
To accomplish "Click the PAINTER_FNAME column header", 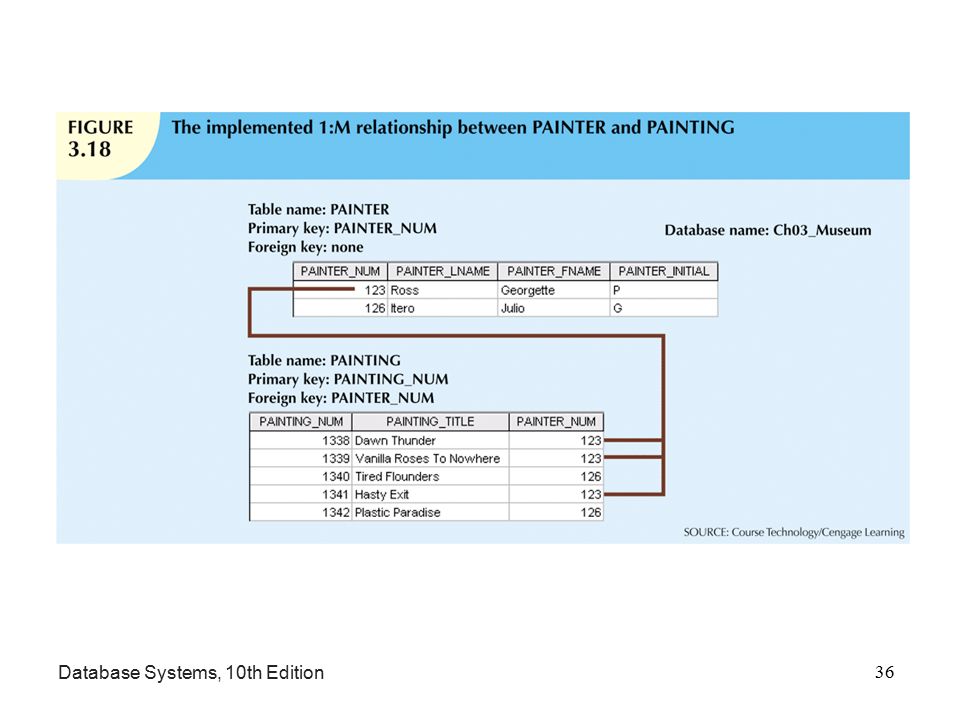I will coord(553,271).
